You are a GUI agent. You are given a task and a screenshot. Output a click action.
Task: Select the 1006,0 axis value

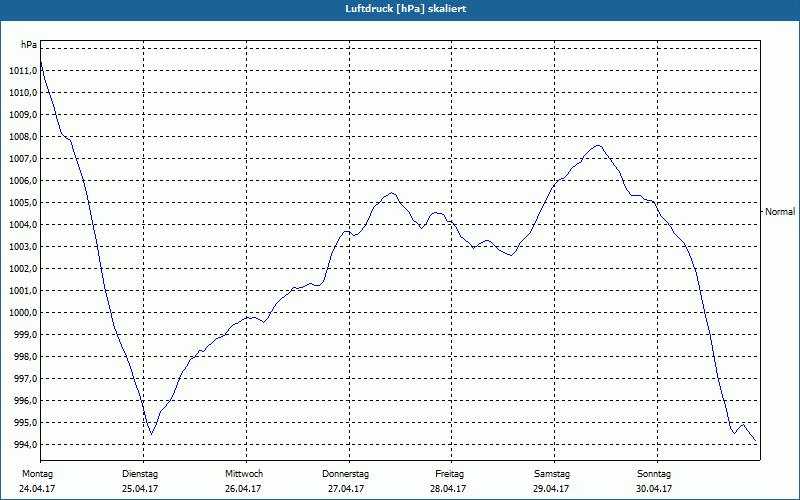(23, 181)
